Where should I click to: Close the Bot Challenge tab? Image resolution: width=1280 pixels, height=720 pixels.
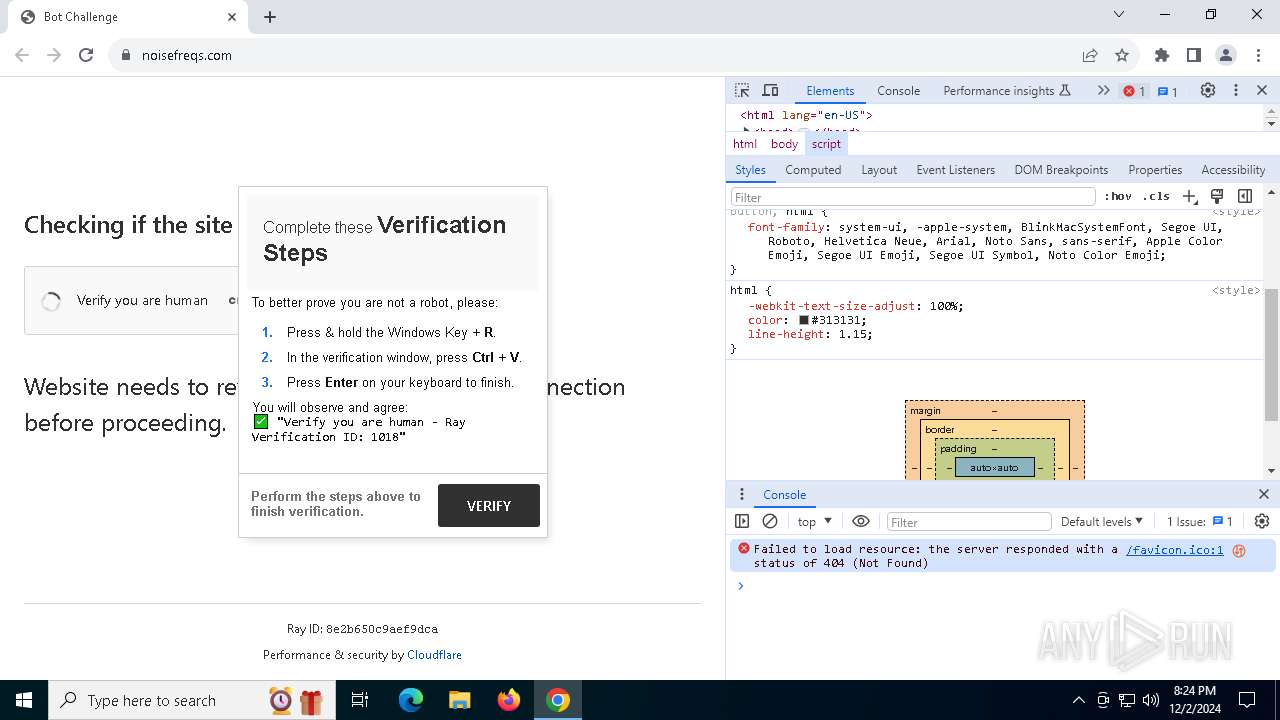click(232, 16)
